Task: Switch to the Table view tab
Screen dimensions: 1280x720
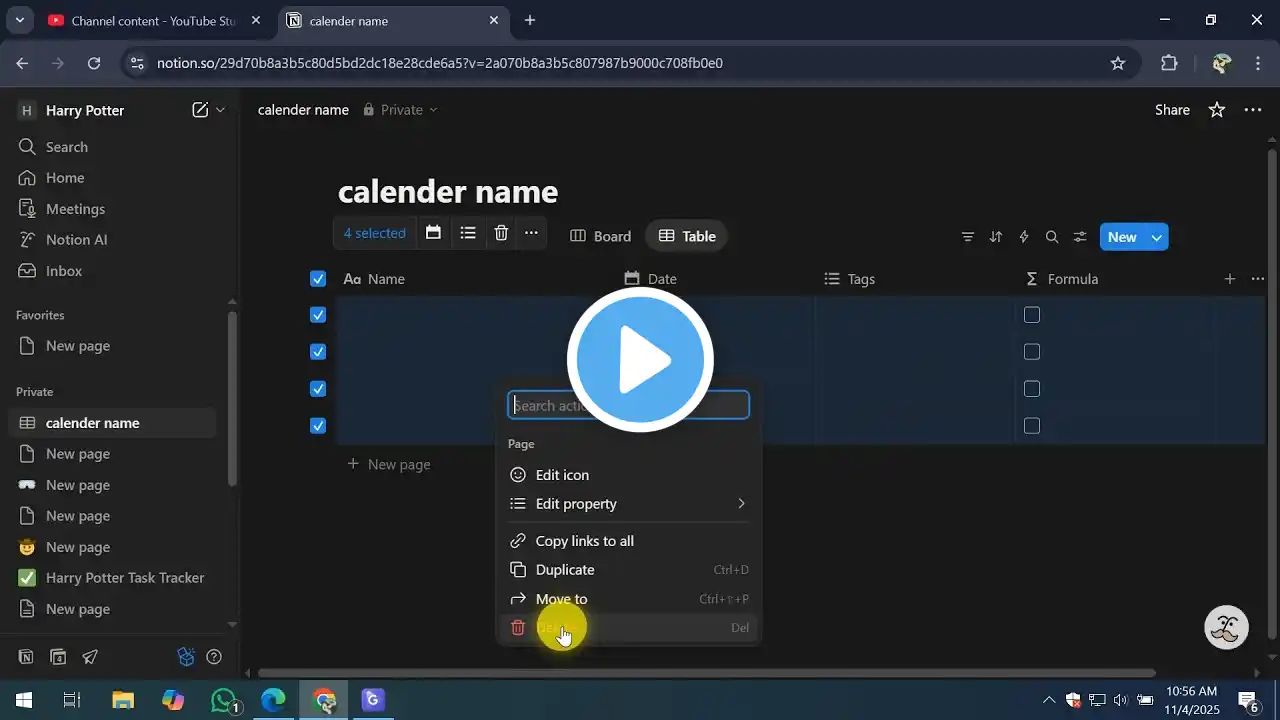Action: click(x=687, y=236)
